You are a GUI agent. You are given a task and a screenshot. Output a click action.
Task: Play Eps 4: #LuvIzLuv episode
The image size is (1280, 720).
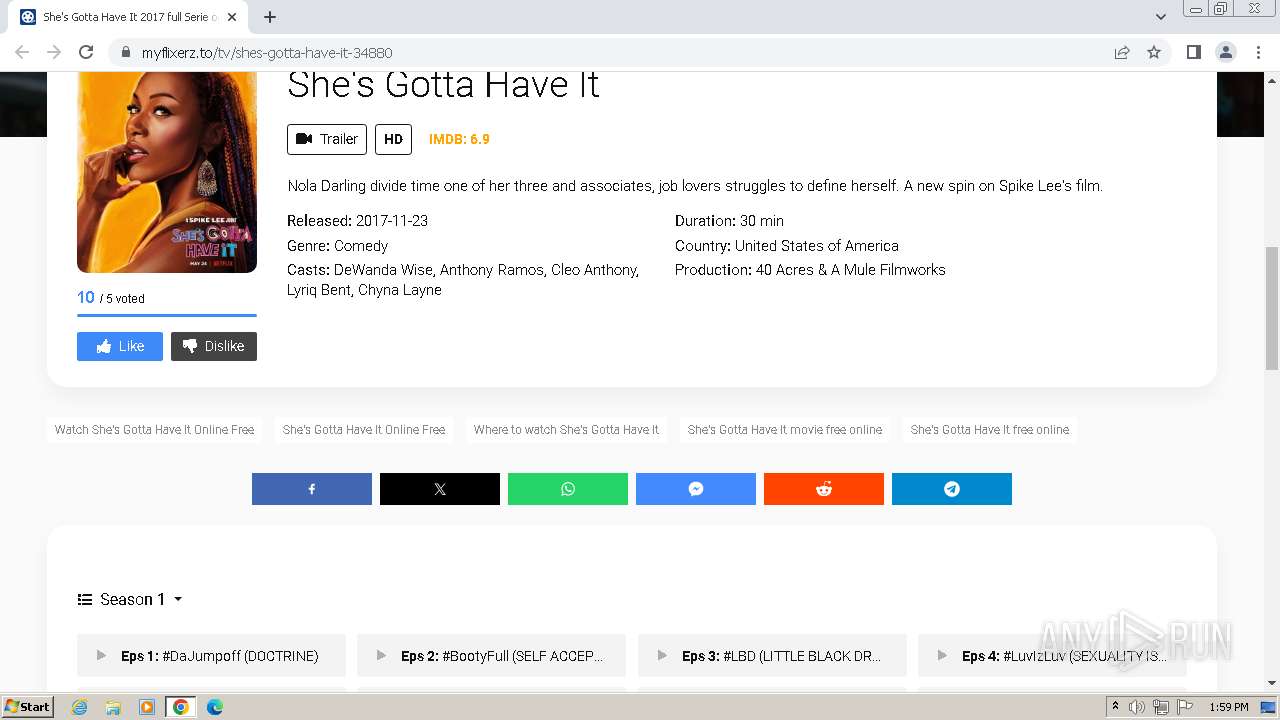point(1052,656)
